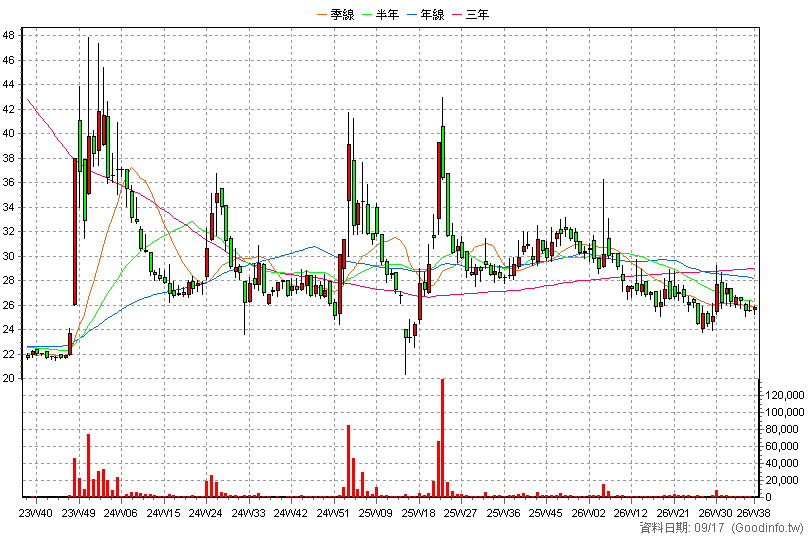Click the 25W27 x-axis label

[x=461, y=513]
